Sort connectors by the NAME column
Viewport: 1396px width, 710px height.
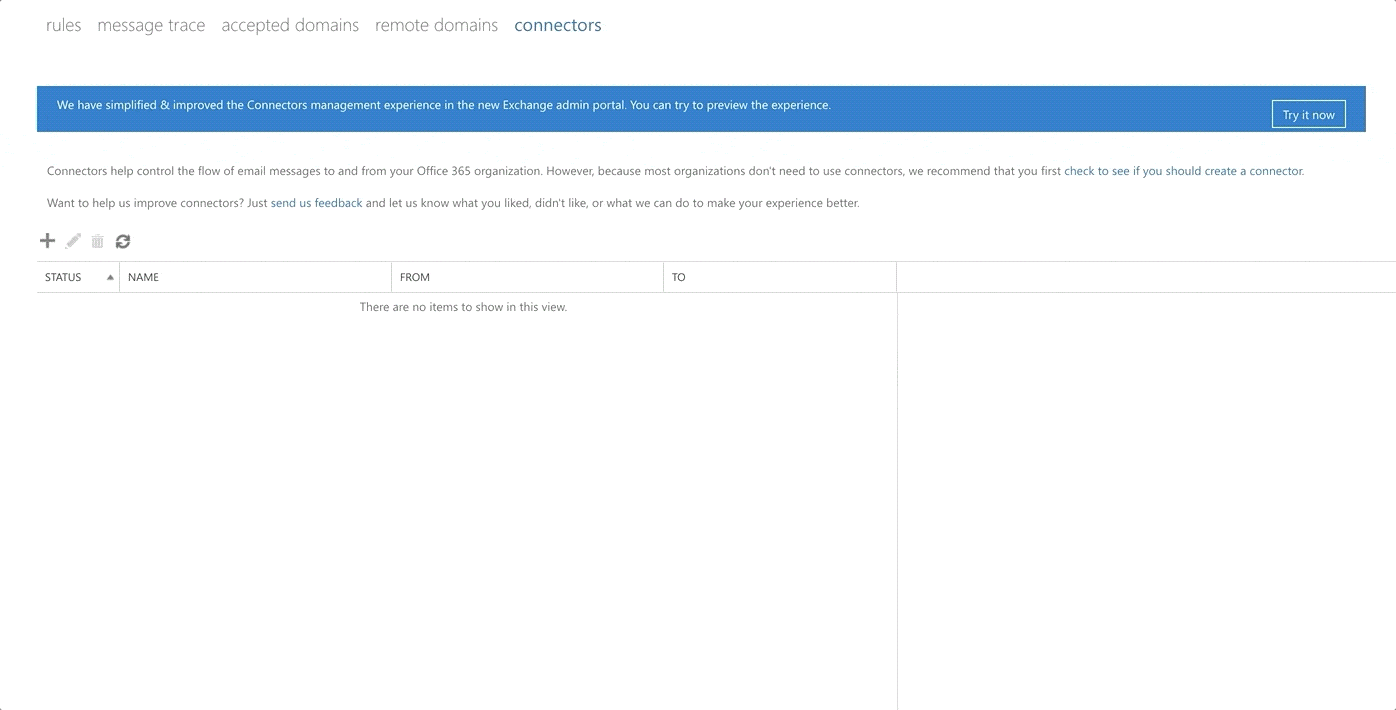143,277
